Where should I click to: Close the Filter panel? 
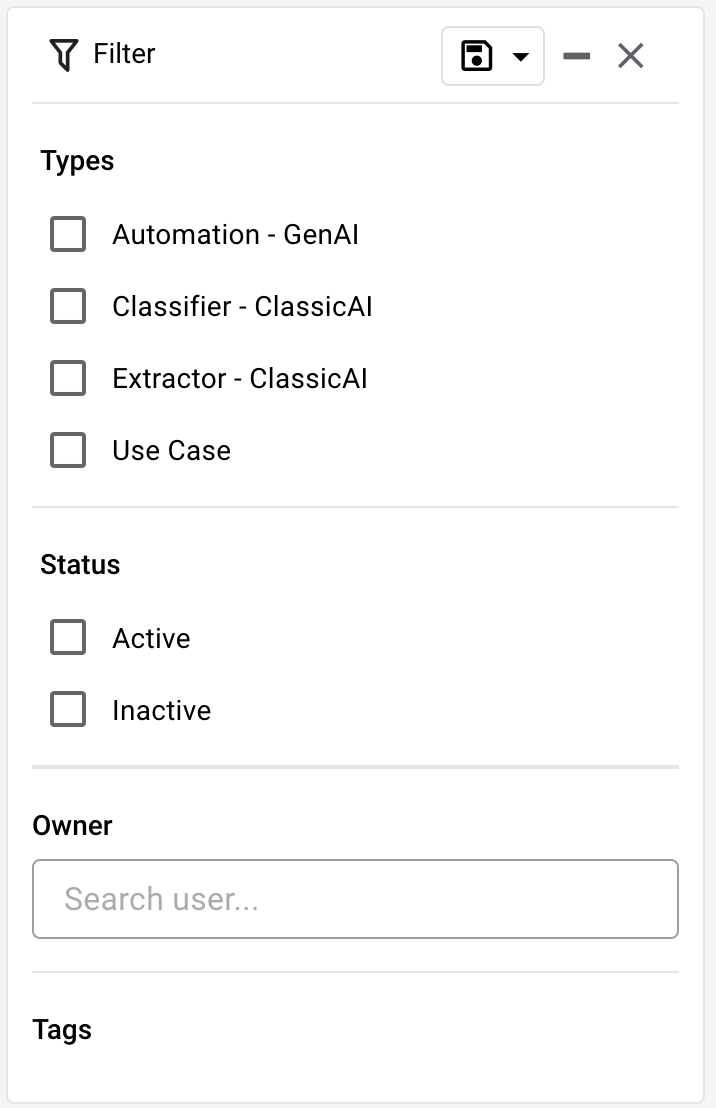tap(630, 55)
